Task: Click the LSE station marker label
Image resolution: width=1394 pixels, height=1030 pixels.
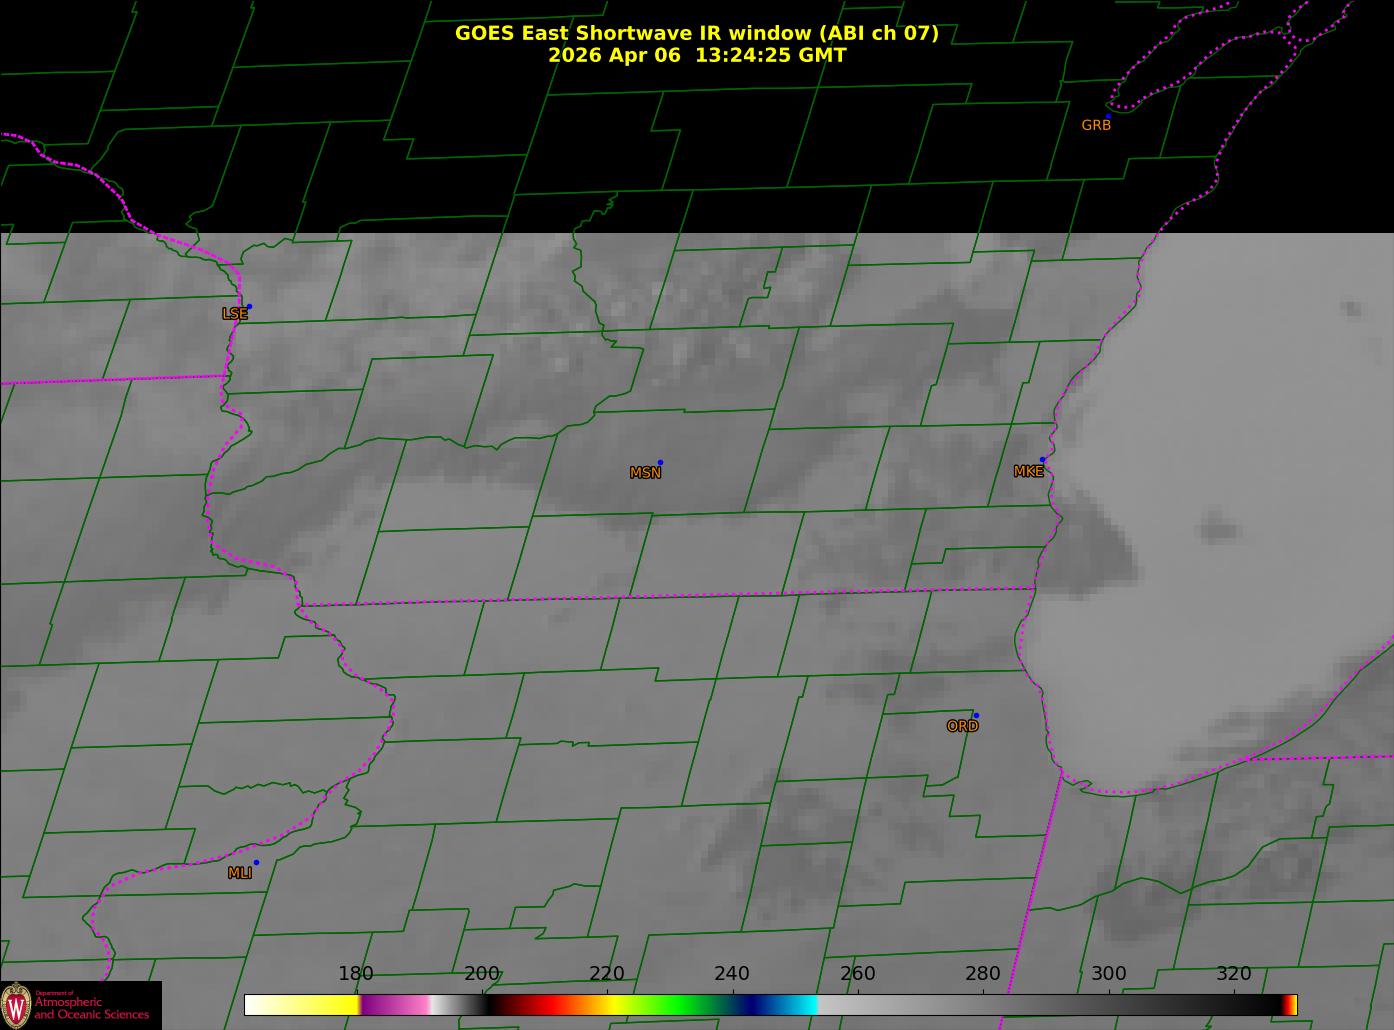Action: pyautogui.click(x=234, y=313)
